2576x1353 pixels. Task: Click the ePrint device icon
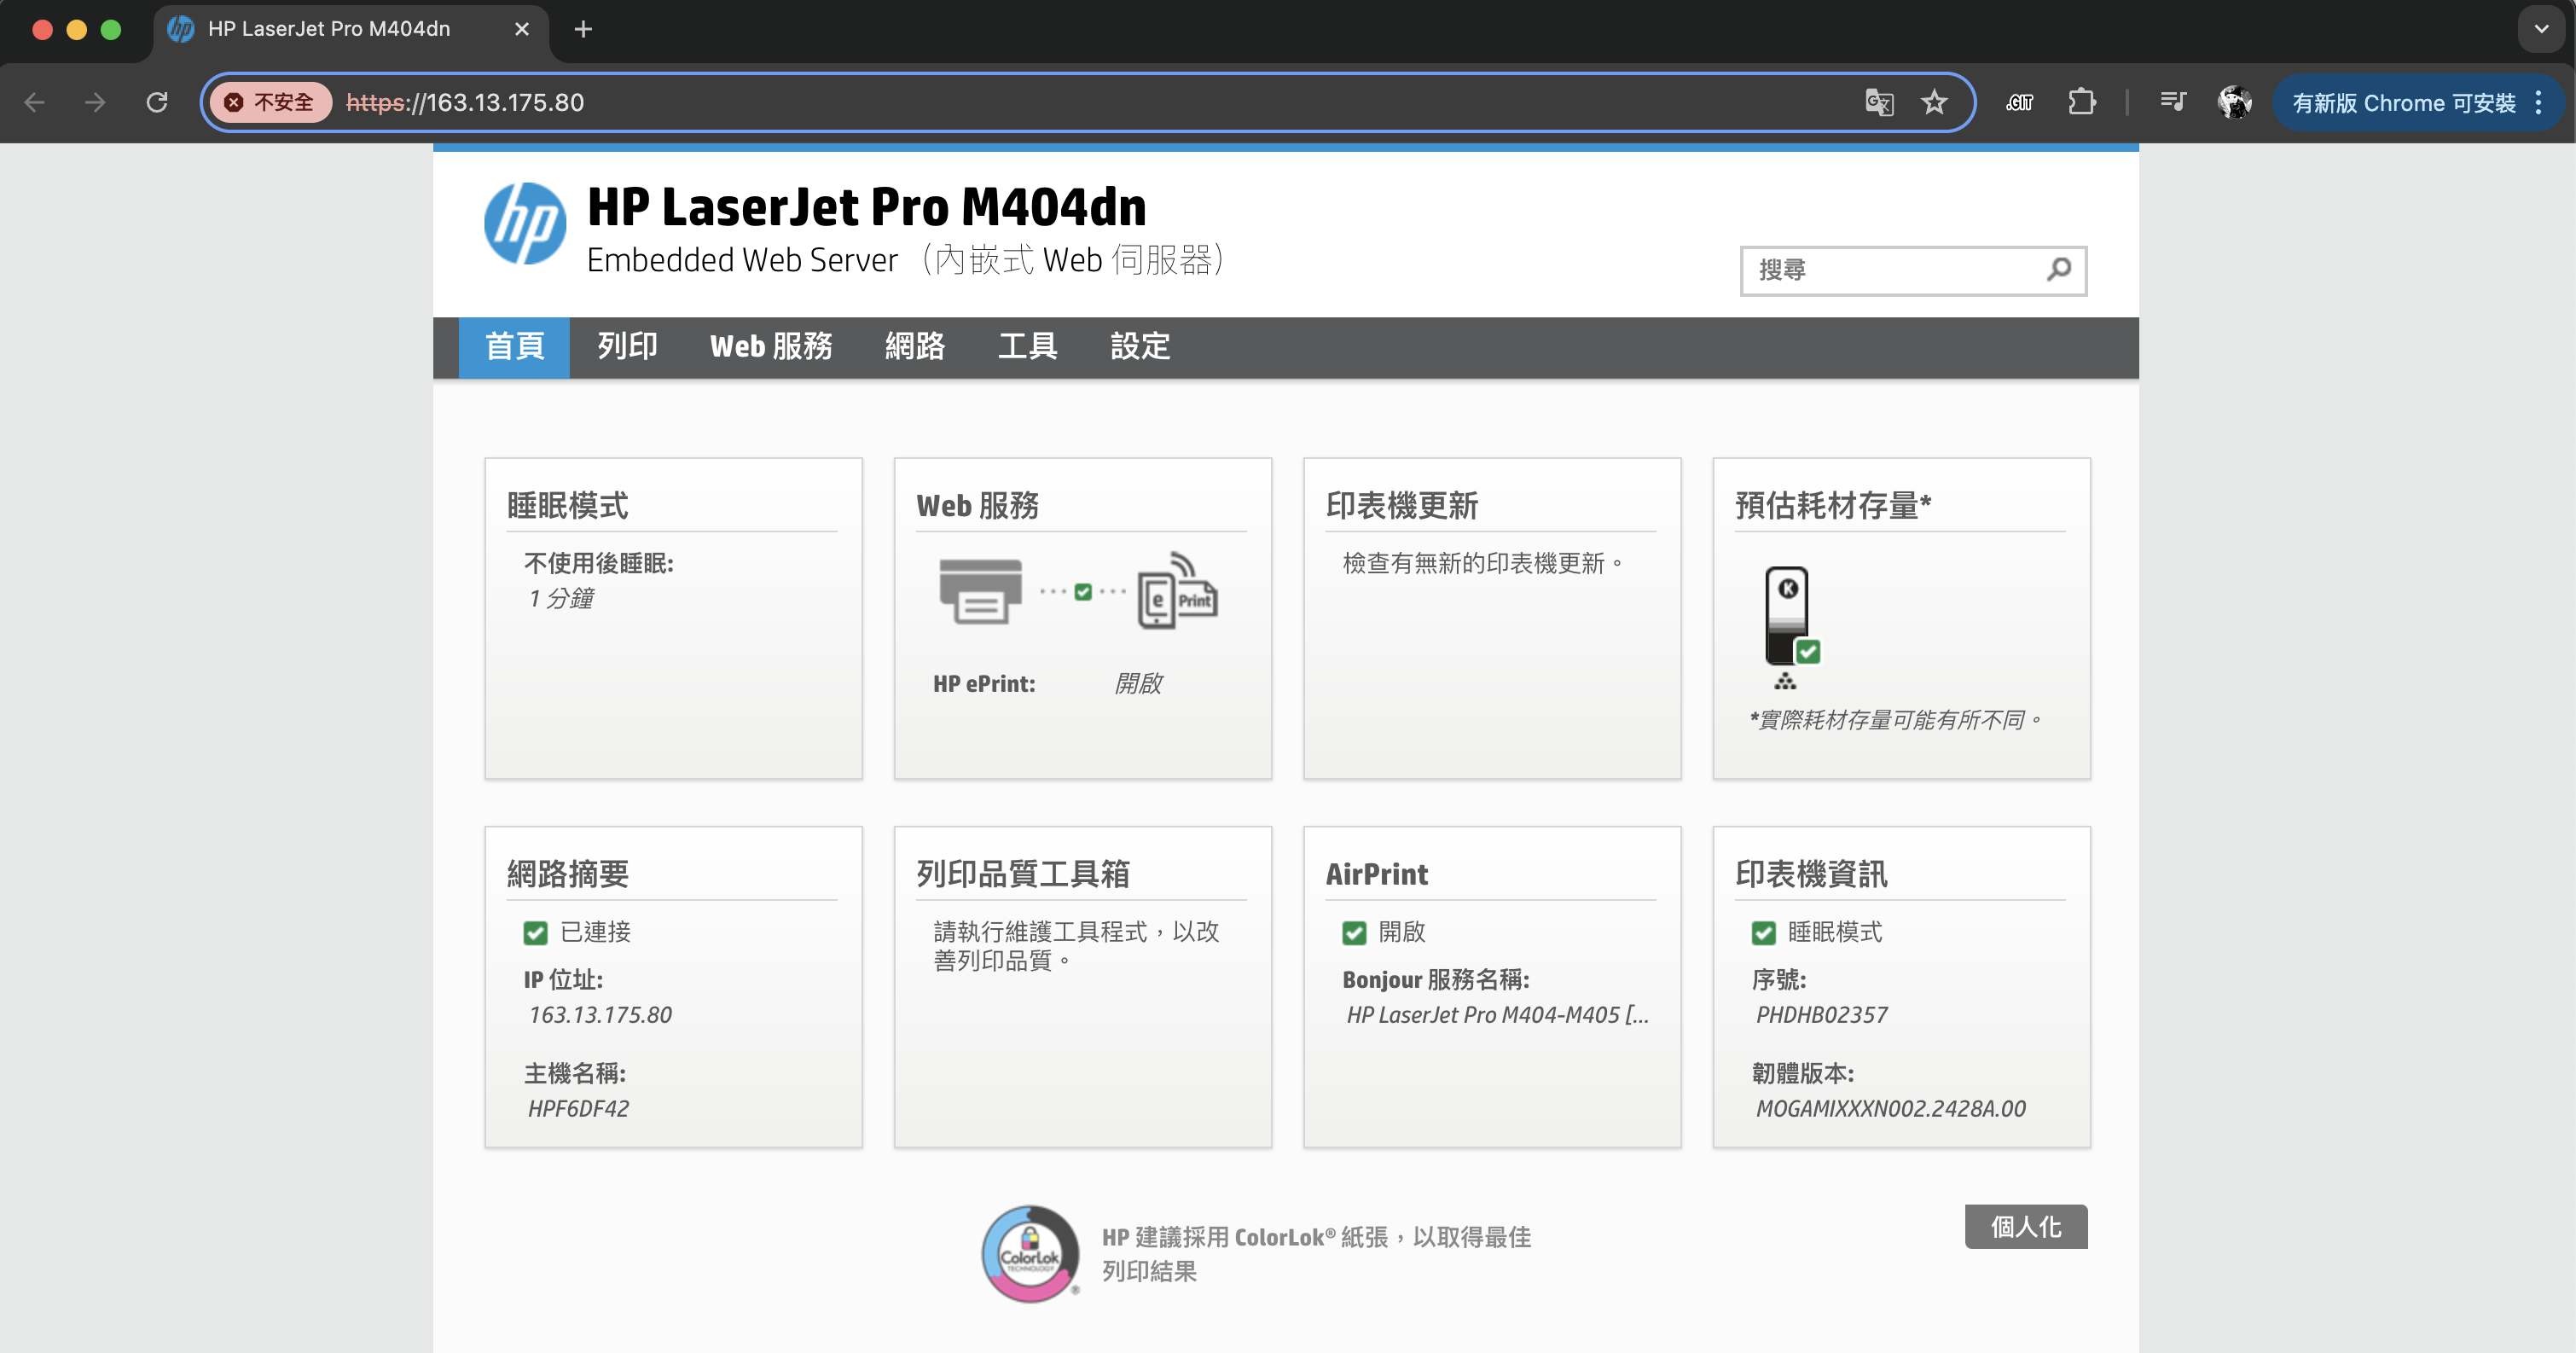click(x=1177, y=590)
